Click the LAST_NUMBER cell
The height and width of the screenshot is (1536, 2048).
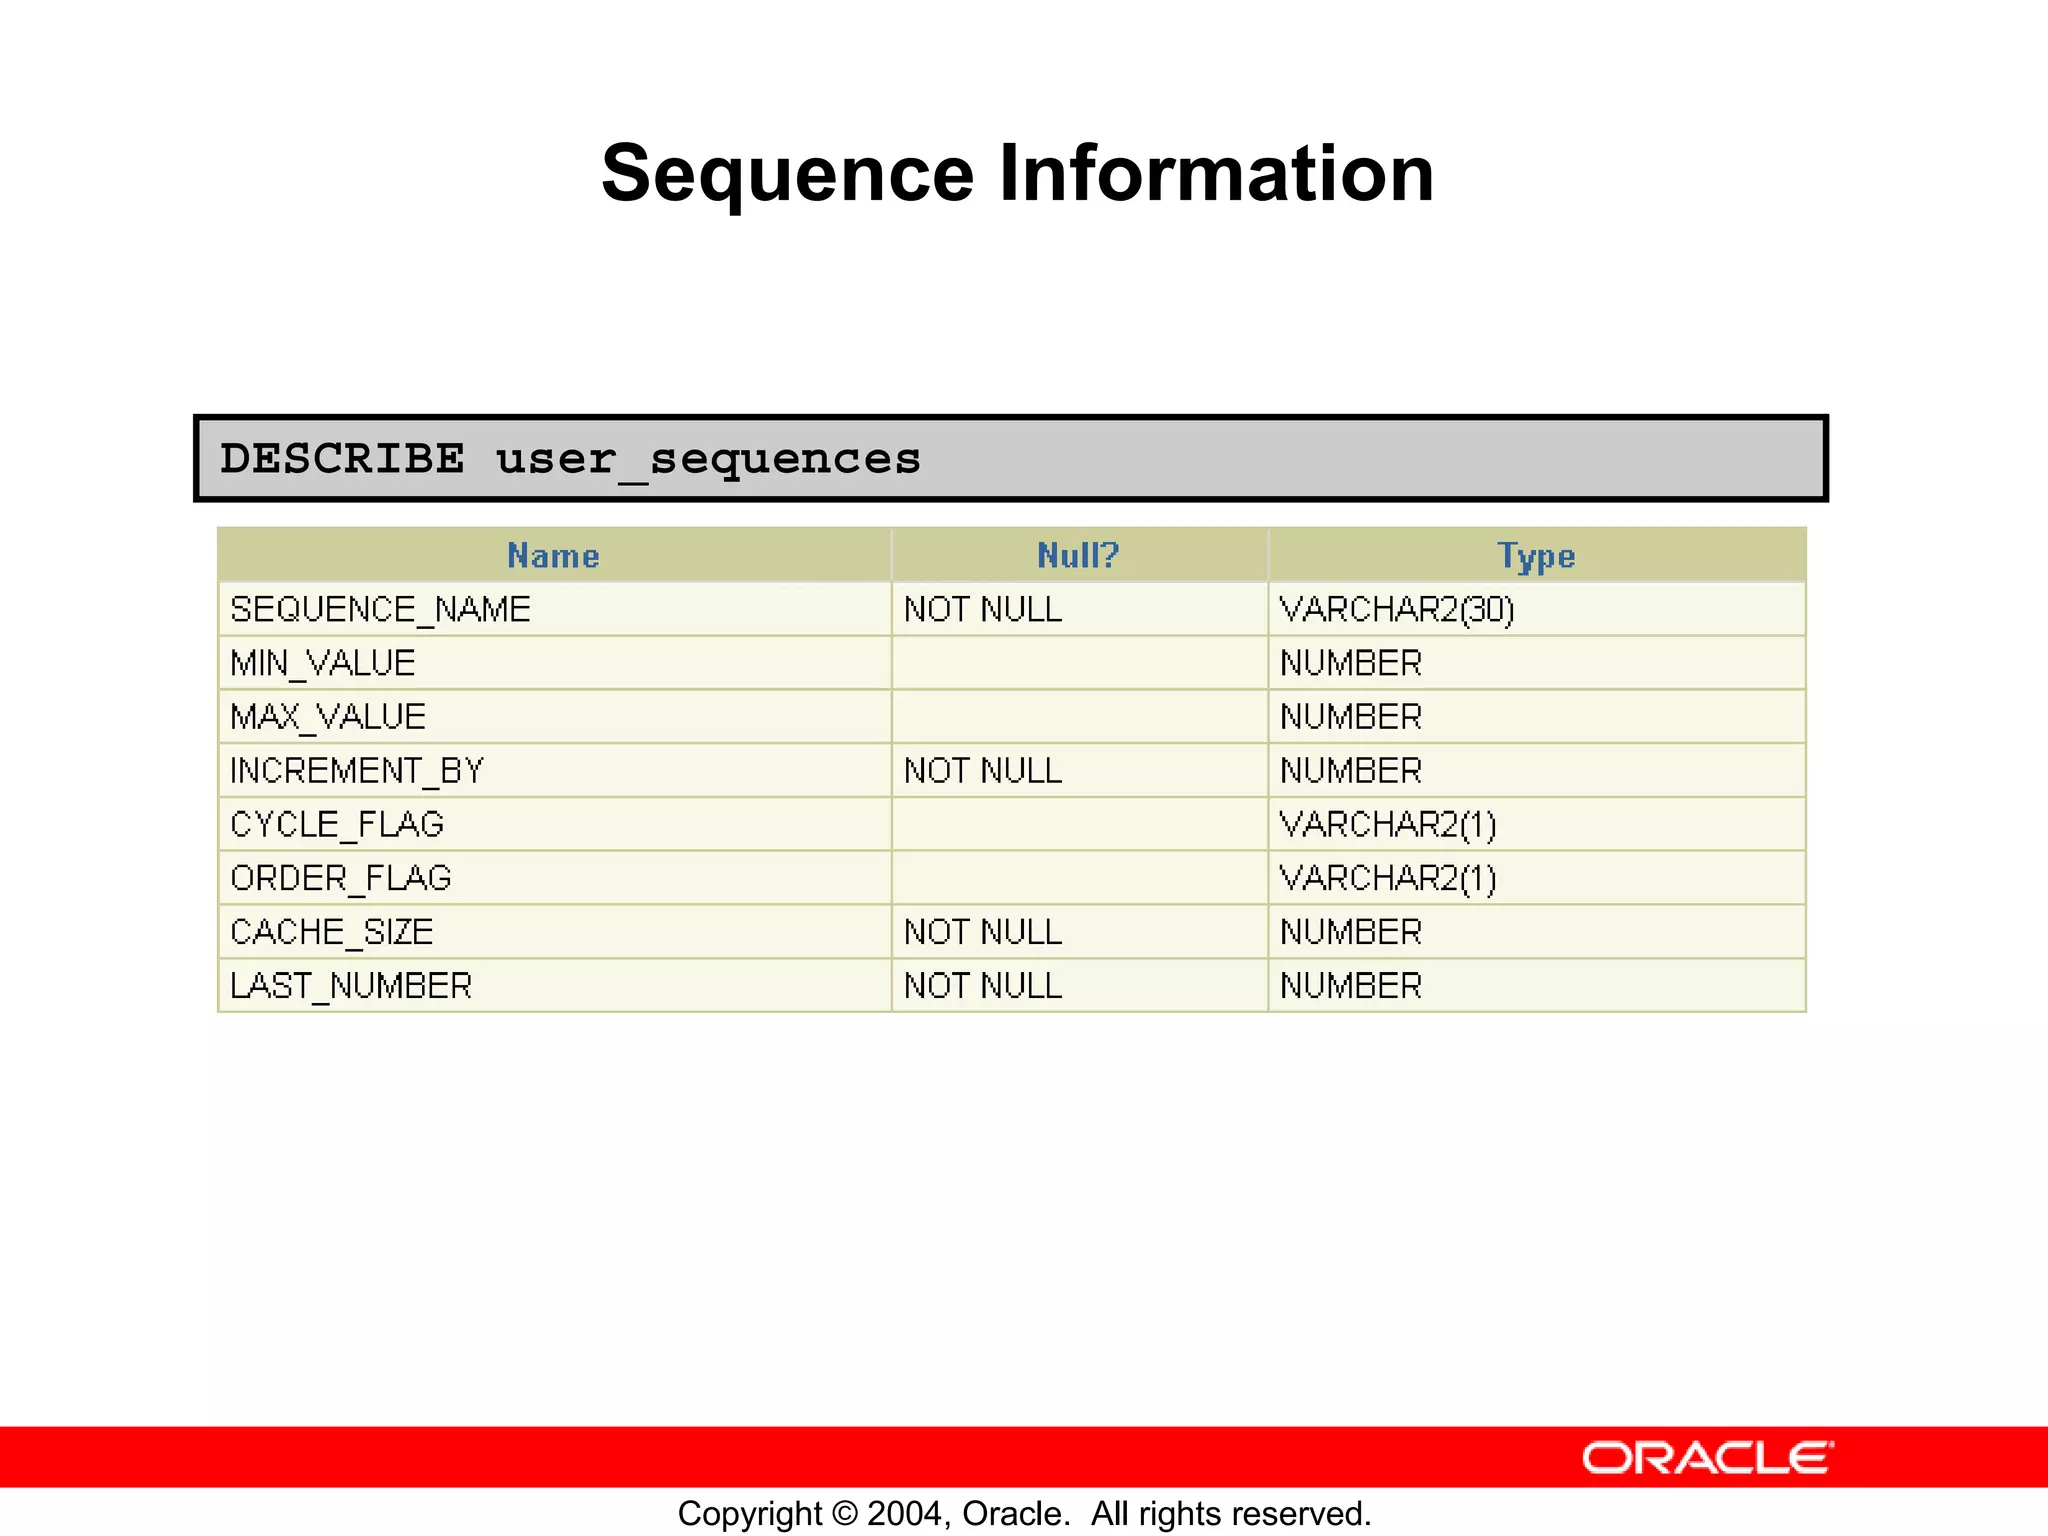point(351,986)
